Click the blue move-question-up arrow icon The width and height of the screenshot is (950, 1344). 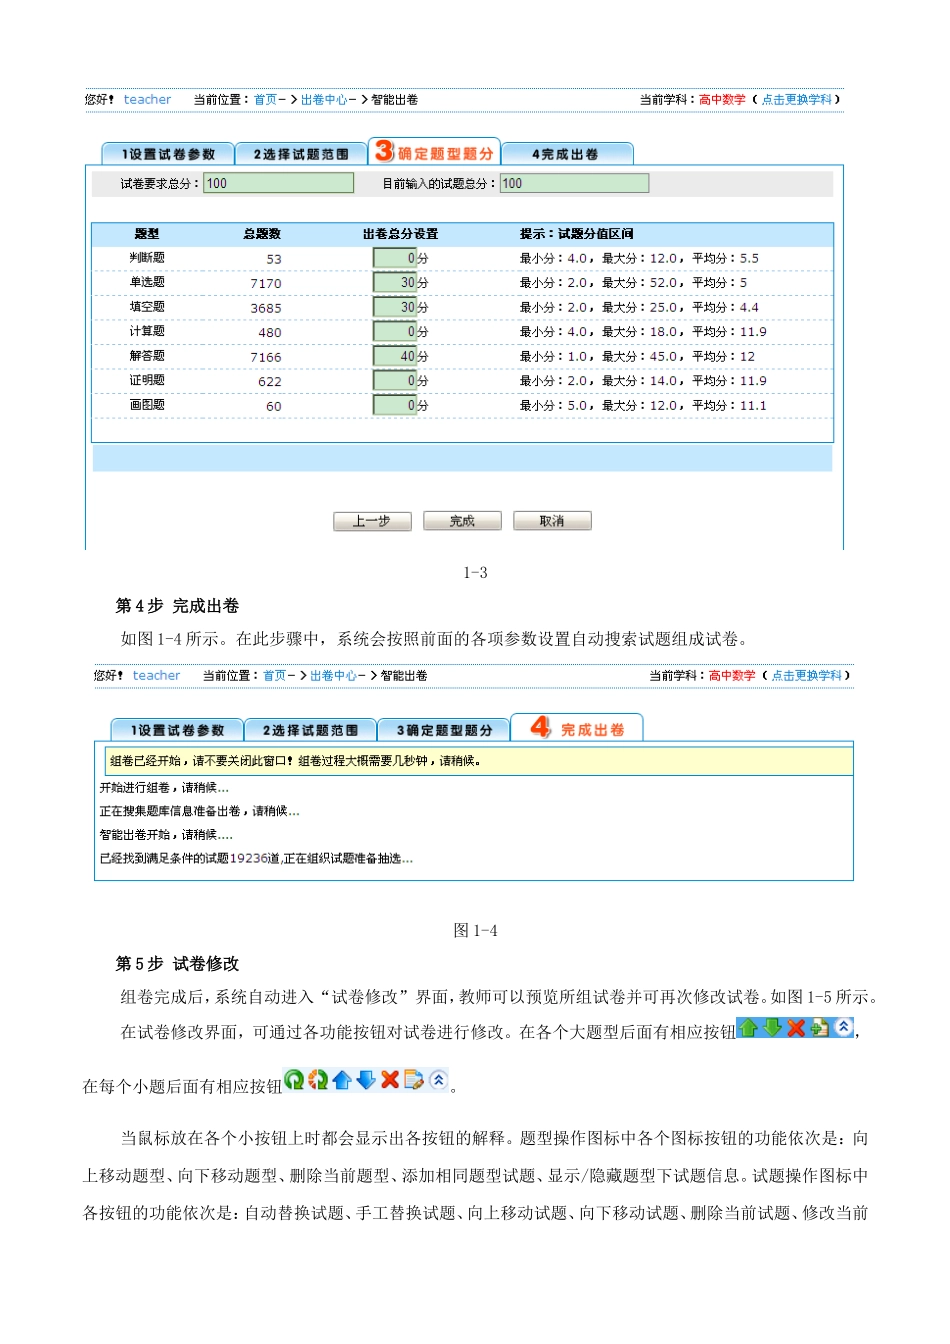pos(342,1079)
